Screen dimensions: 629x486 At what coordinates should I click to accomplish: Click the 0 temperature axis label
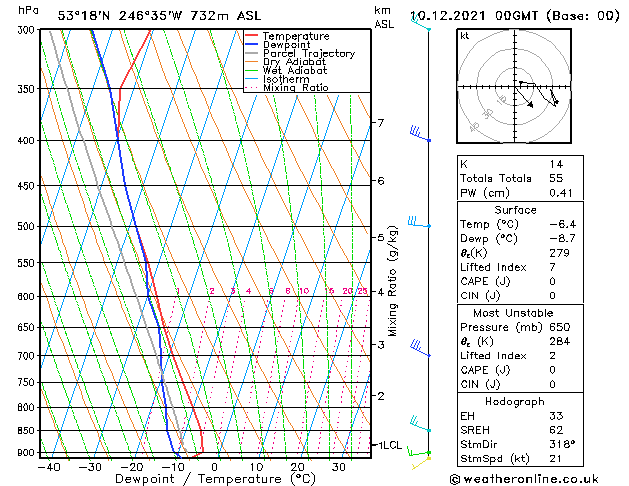215,467
